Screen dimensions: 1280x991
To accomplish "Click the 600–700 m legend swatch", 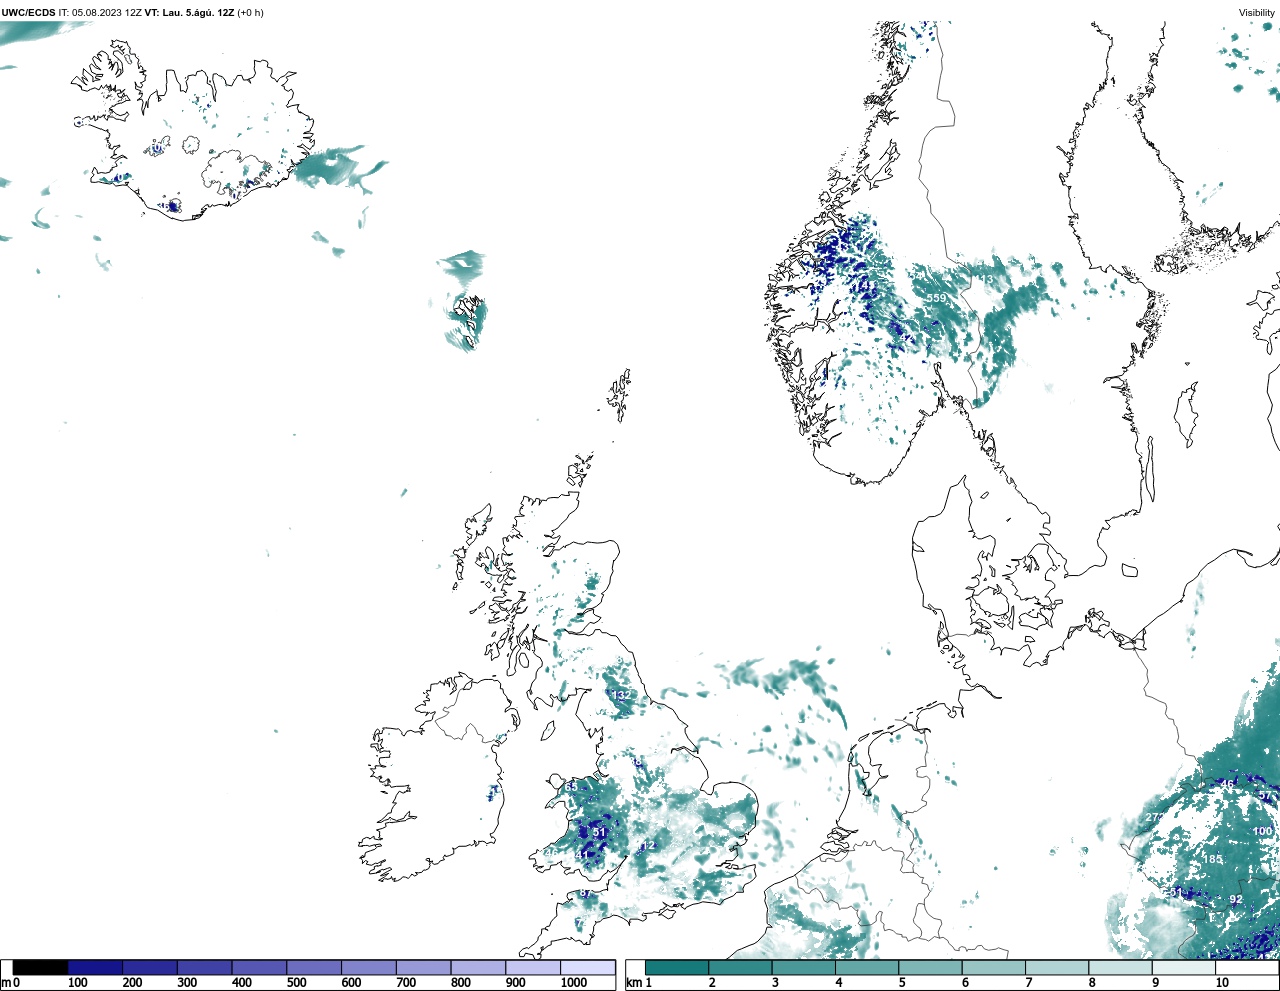I will [x=368, y=967].
